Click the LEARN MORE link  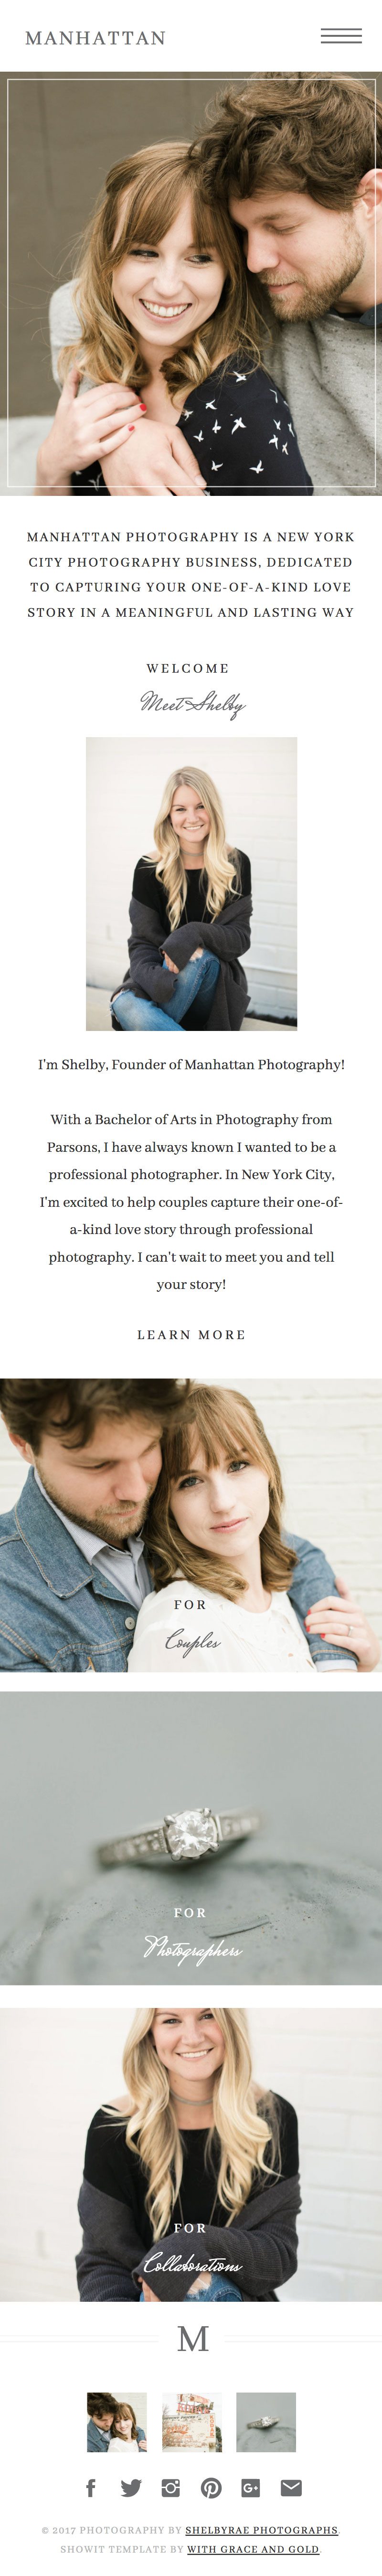pos(191,1335)
